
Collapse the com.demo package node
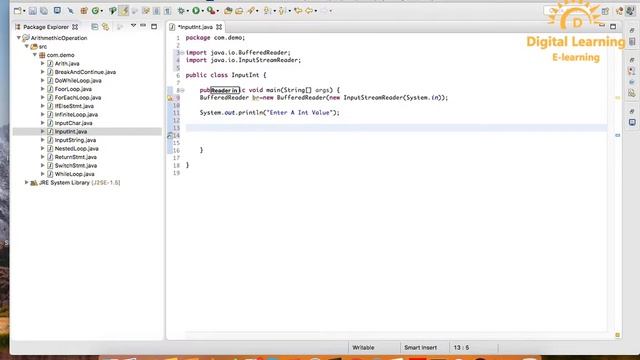click(35, 55)
